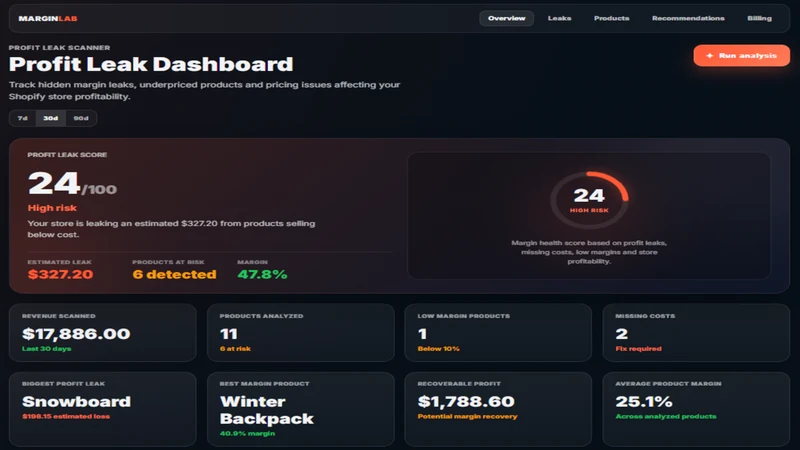The width and height of the screenshot is (800, 450).
Task: Click the Last 30 days caption
Action: 46,349
